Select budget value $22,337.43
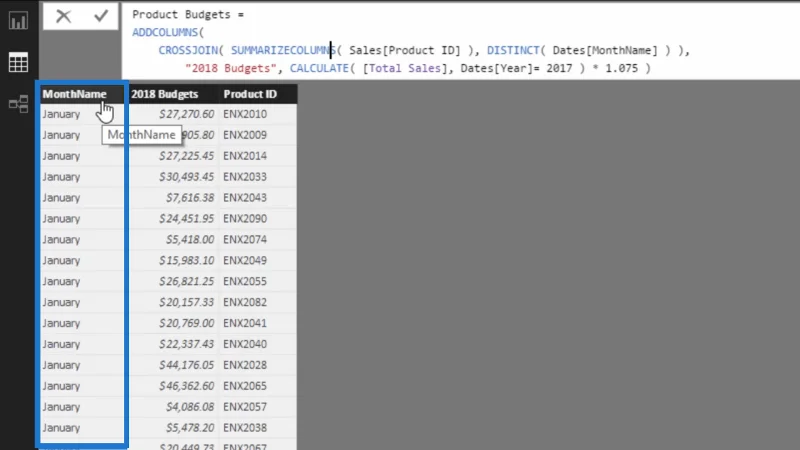The width and height of the screenshot is (800, 450). (x=186, y=344)
